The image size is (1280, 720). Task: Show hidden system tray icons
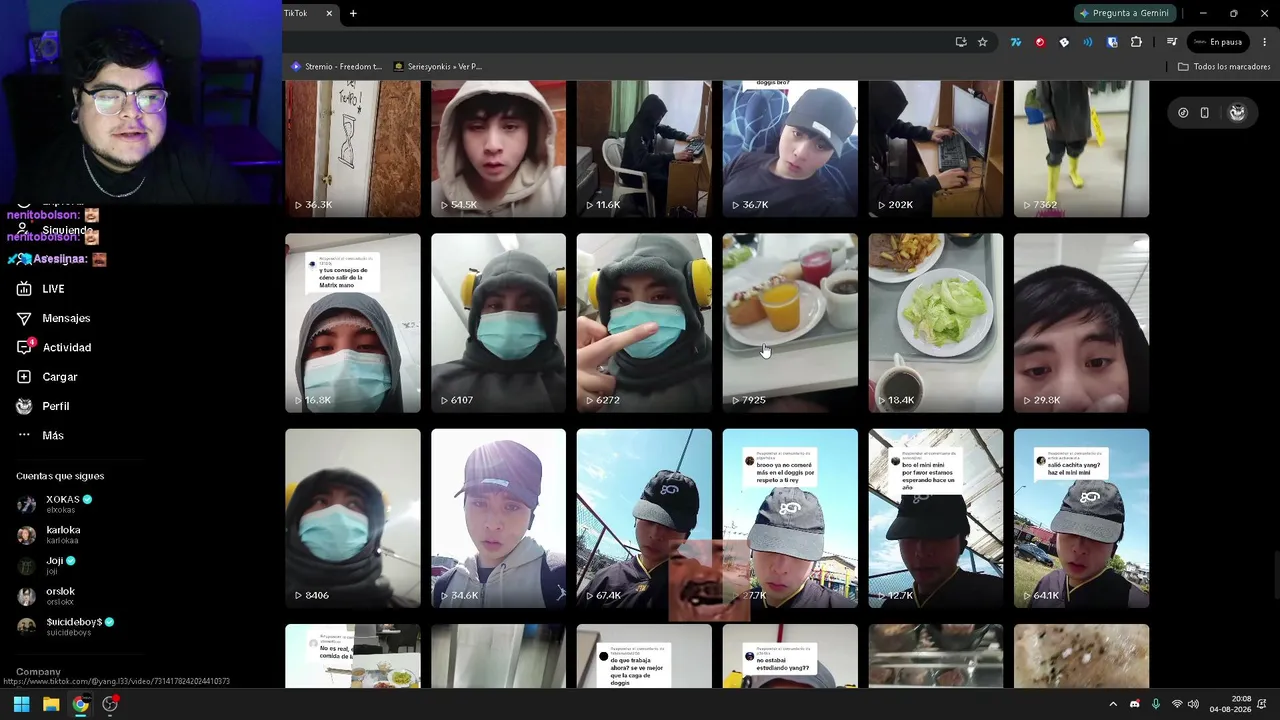(x=1113, y=704)
